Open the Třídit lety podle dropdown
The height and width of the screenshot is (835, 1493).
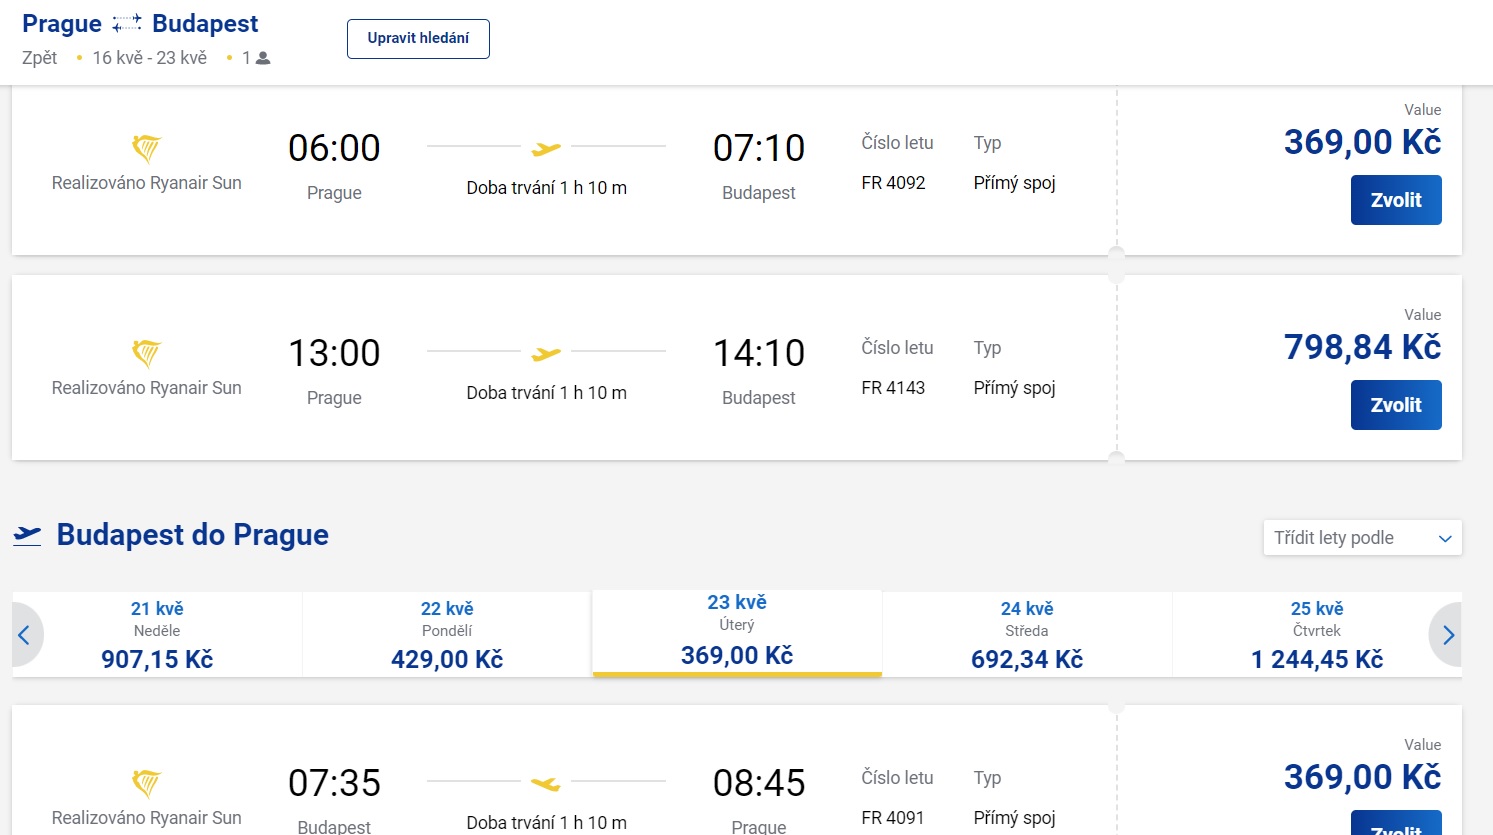tap(1362, 538)
